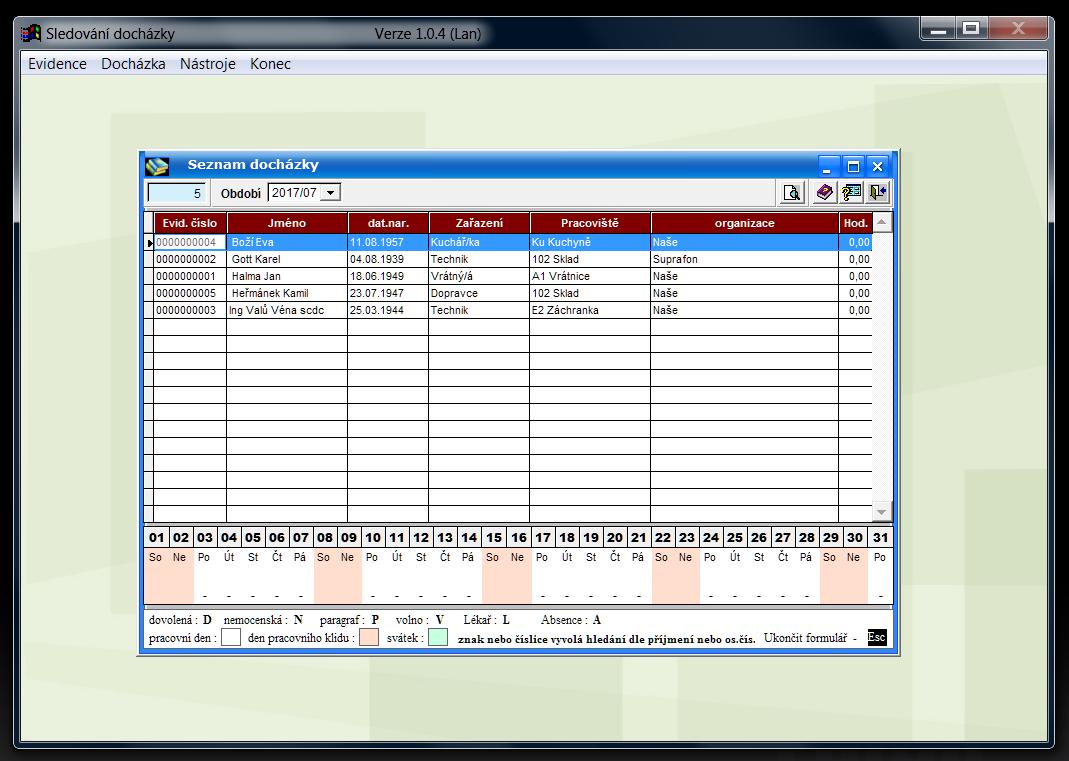Click the Sledování docházky app title icon
Image resolution: width=1069 pixels, height=761 pixels.
click(x=31, y=34)
